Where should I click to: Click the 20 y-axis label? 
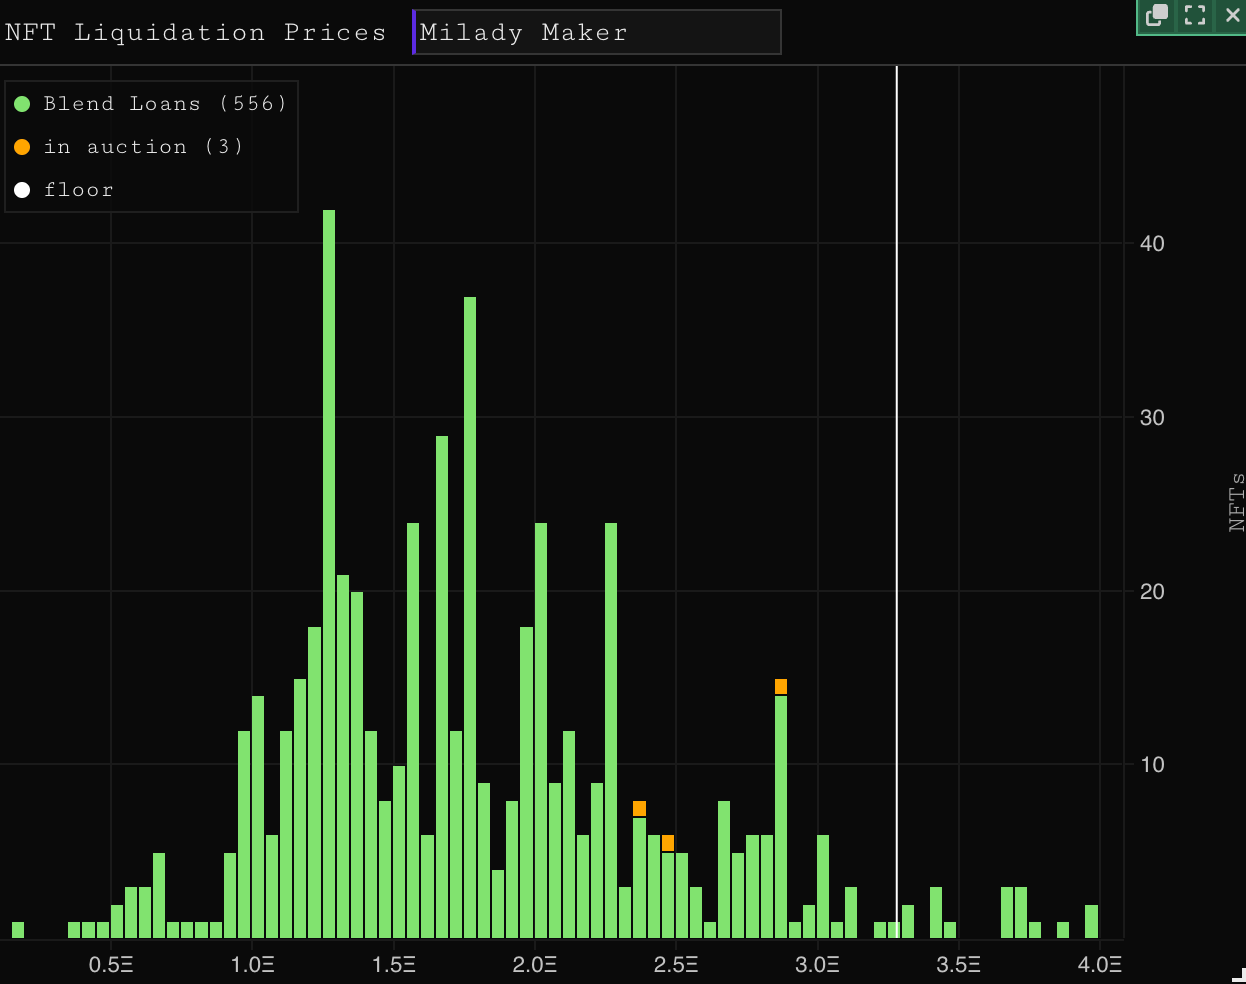point(1152,592)
